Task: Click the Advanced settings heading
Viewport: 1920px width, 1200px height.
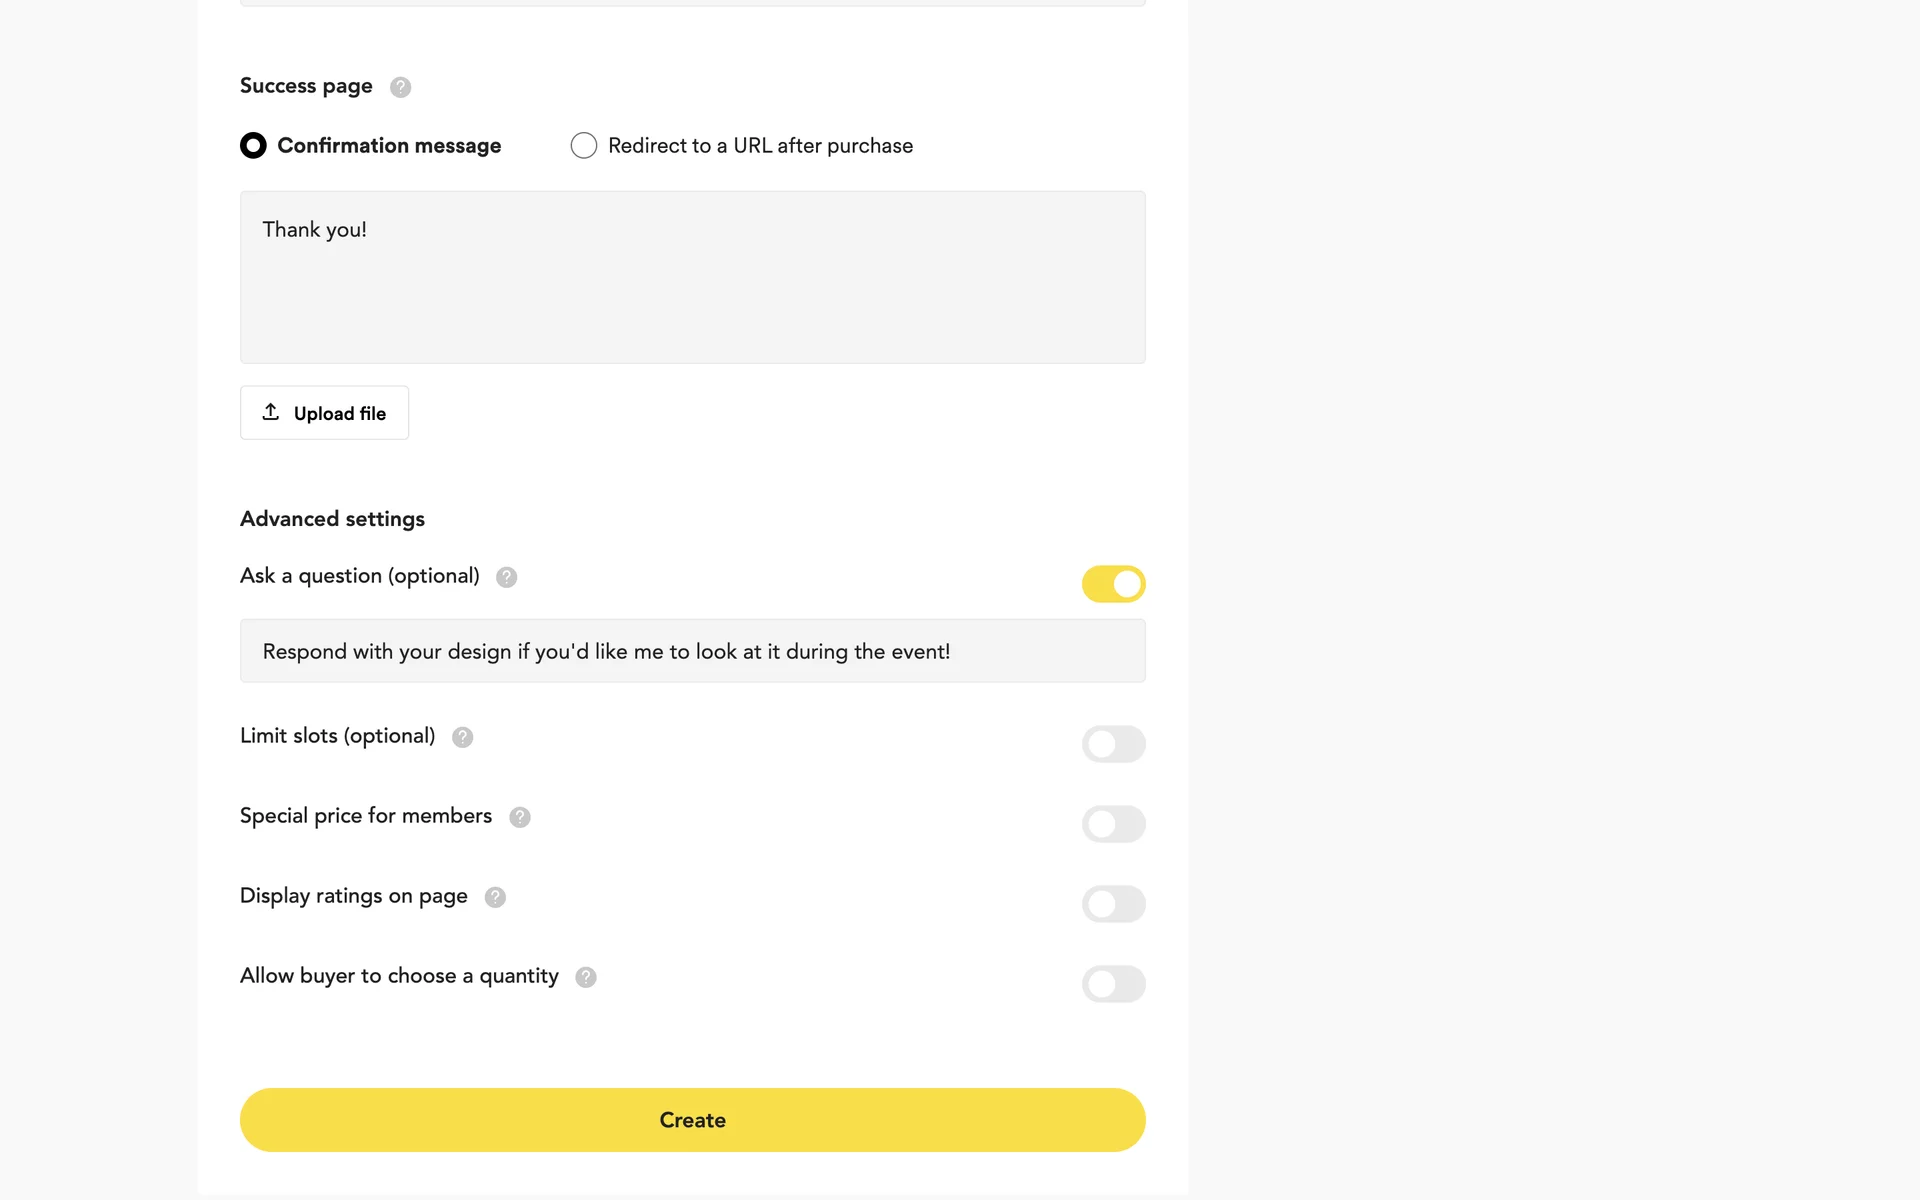Action: [332, 519]
